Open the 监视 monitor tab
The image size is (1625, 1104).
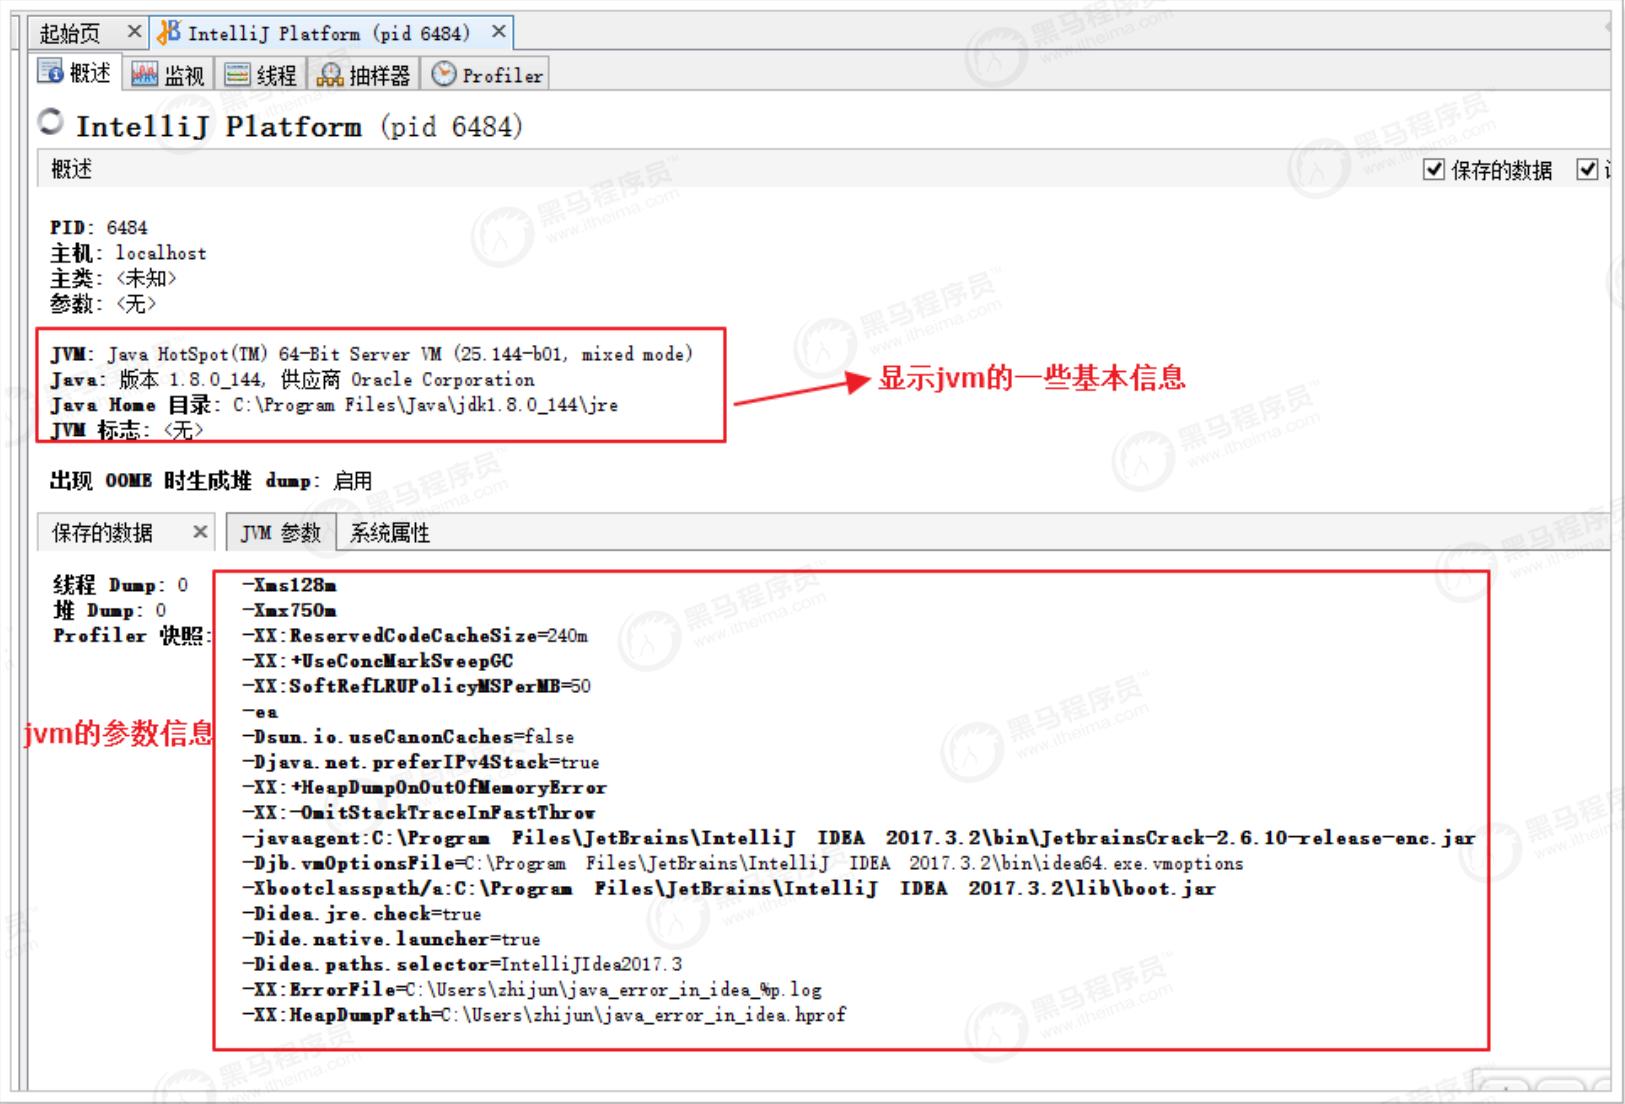pyautogui.click(x=167, y=75)
